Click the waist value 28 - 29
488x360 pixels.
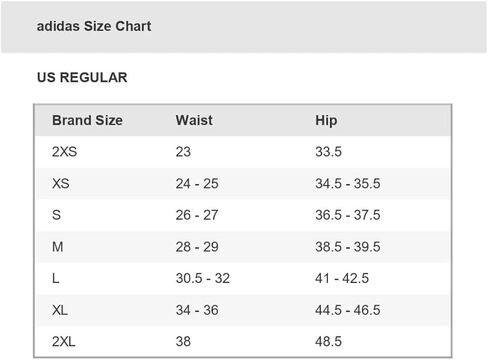pos(197,247)
